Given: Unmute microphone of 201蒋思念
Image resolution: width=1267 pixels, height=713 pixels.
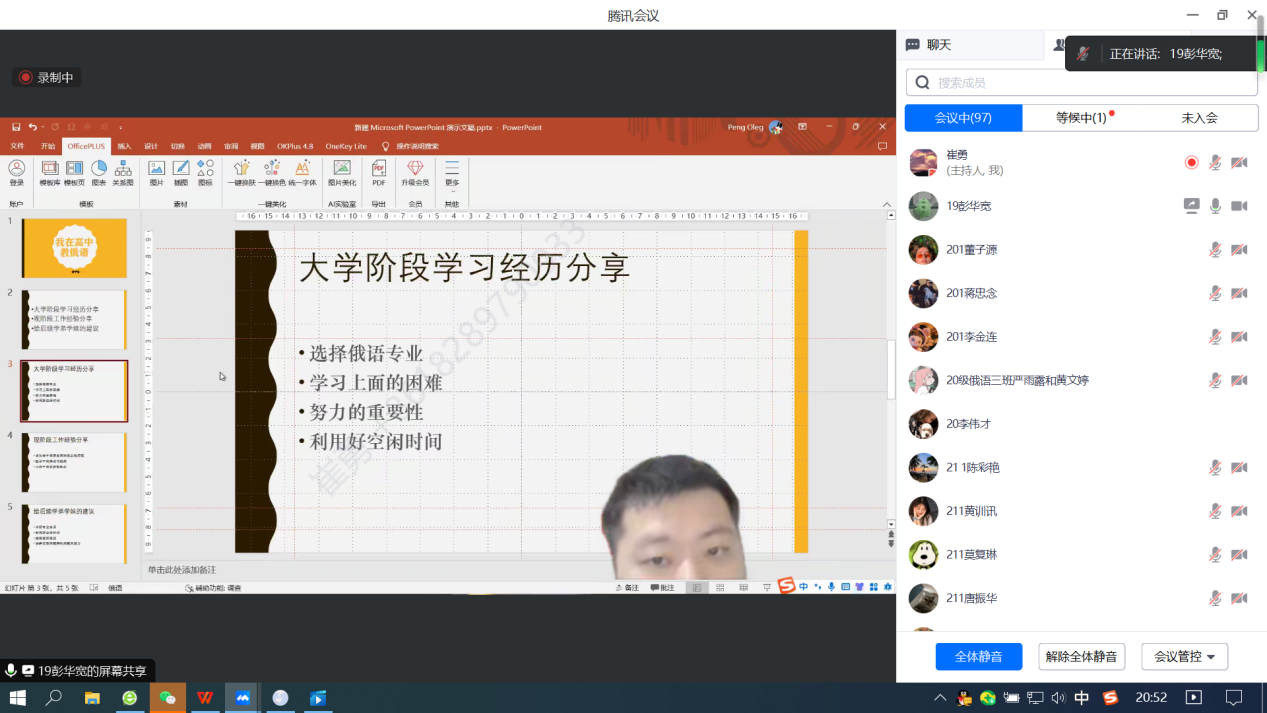Looking at the screenshot, I should pos(1215,293).
